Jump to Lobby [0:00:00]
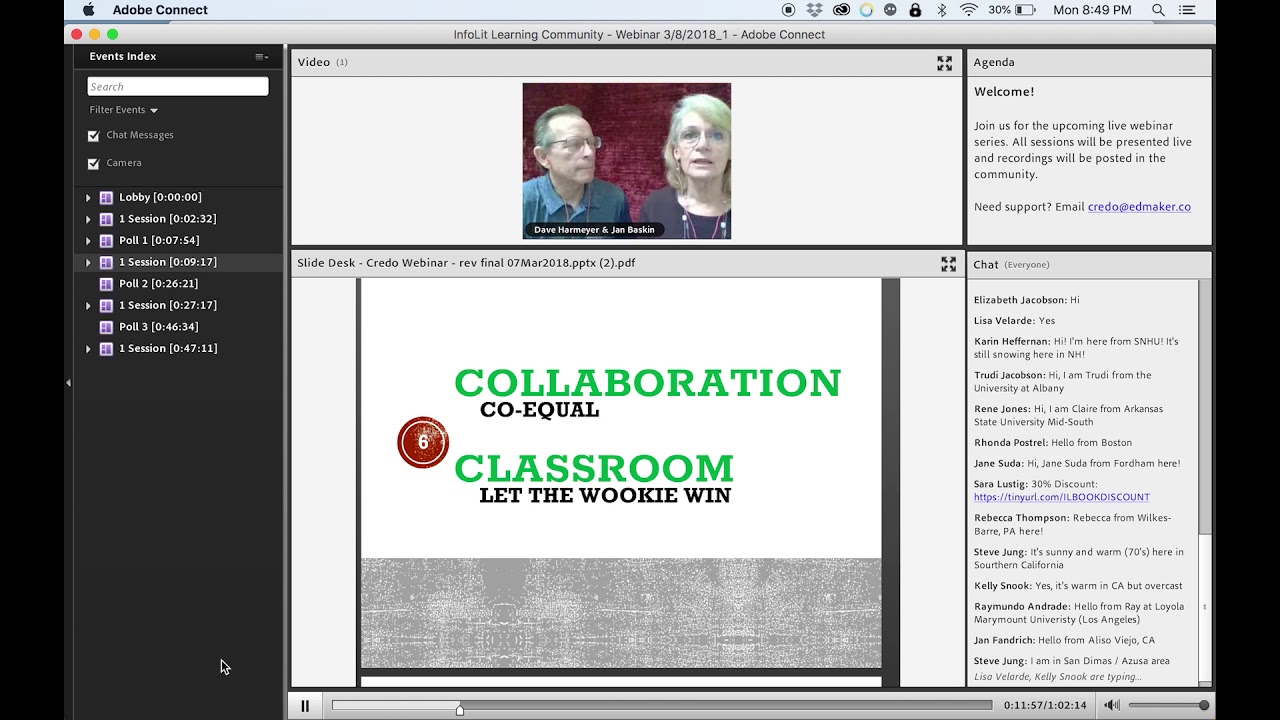The image size is (1280, 720). (x=160, y=198)
